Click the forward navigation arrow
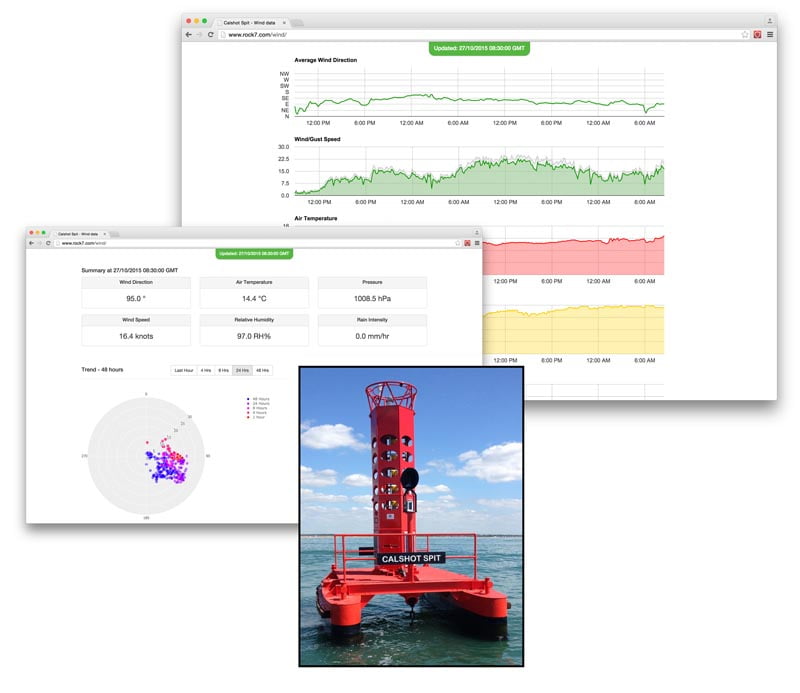The image size is (800, 693). (x=40, y=243)
